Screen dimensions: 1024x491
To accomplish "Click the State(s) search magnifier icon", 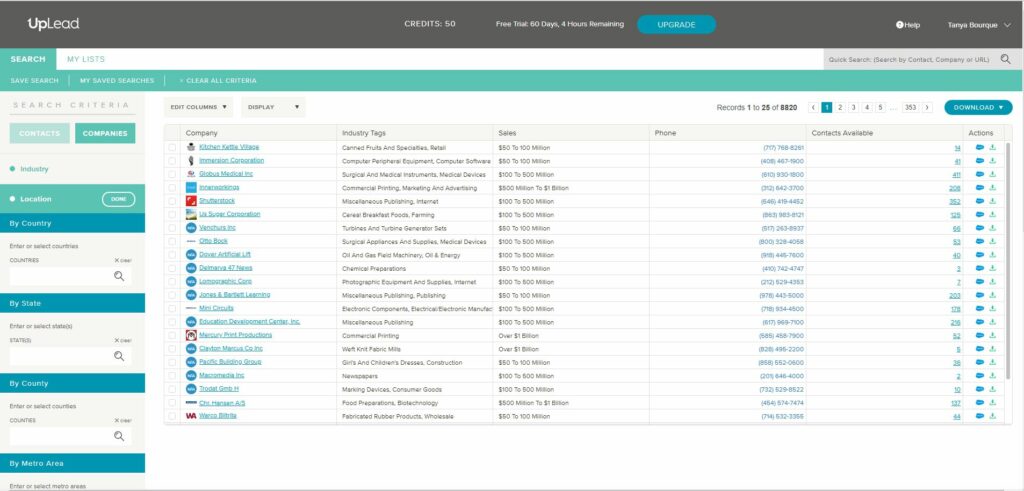I will [x=119, y=356].
